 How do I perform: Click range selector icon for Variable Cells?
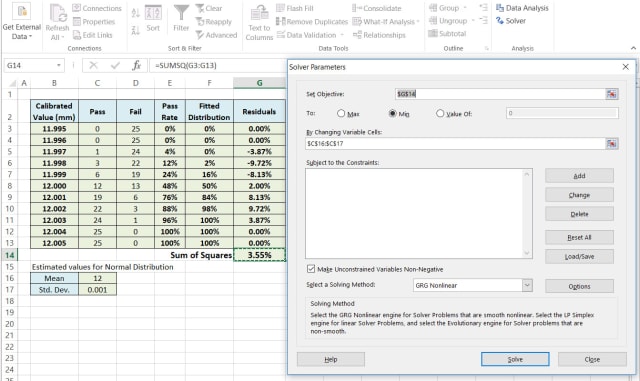(x=611, y=144)
